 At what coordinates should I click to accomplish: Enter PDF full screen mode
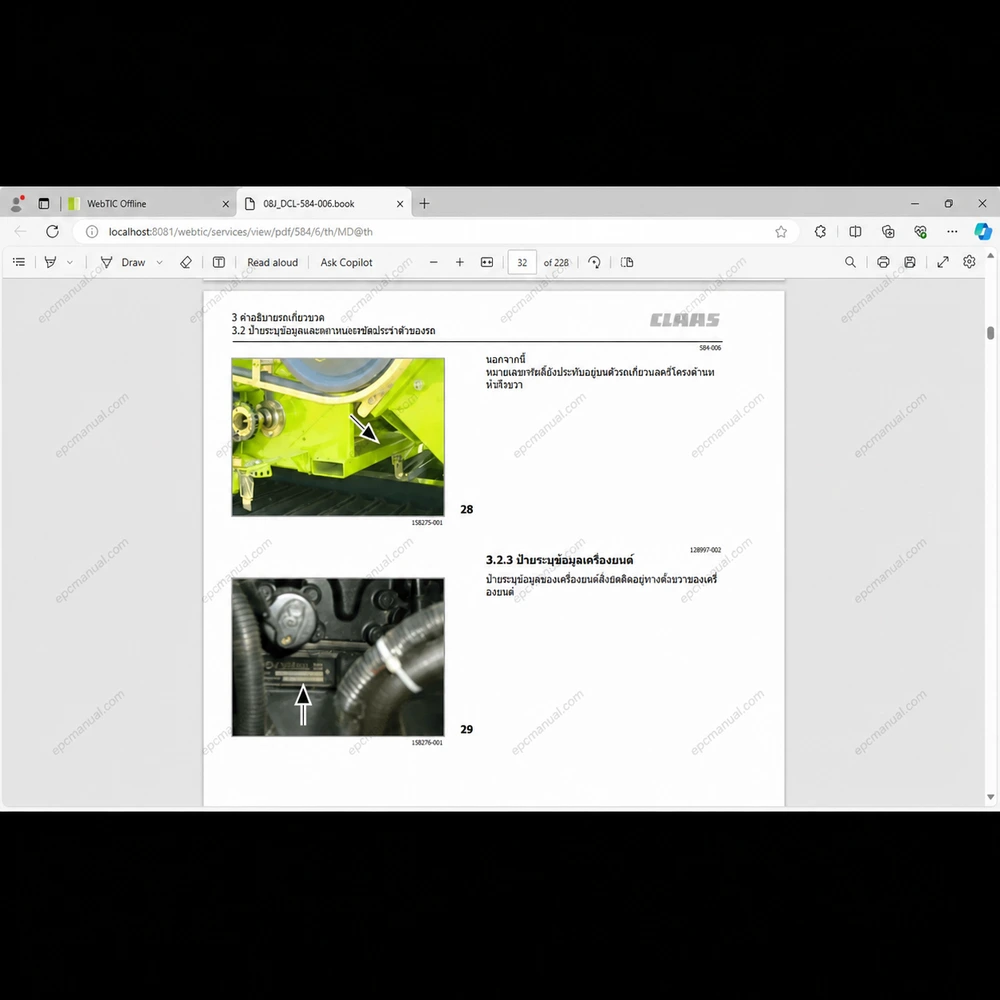pyautogui.click(x=943, y=262)
